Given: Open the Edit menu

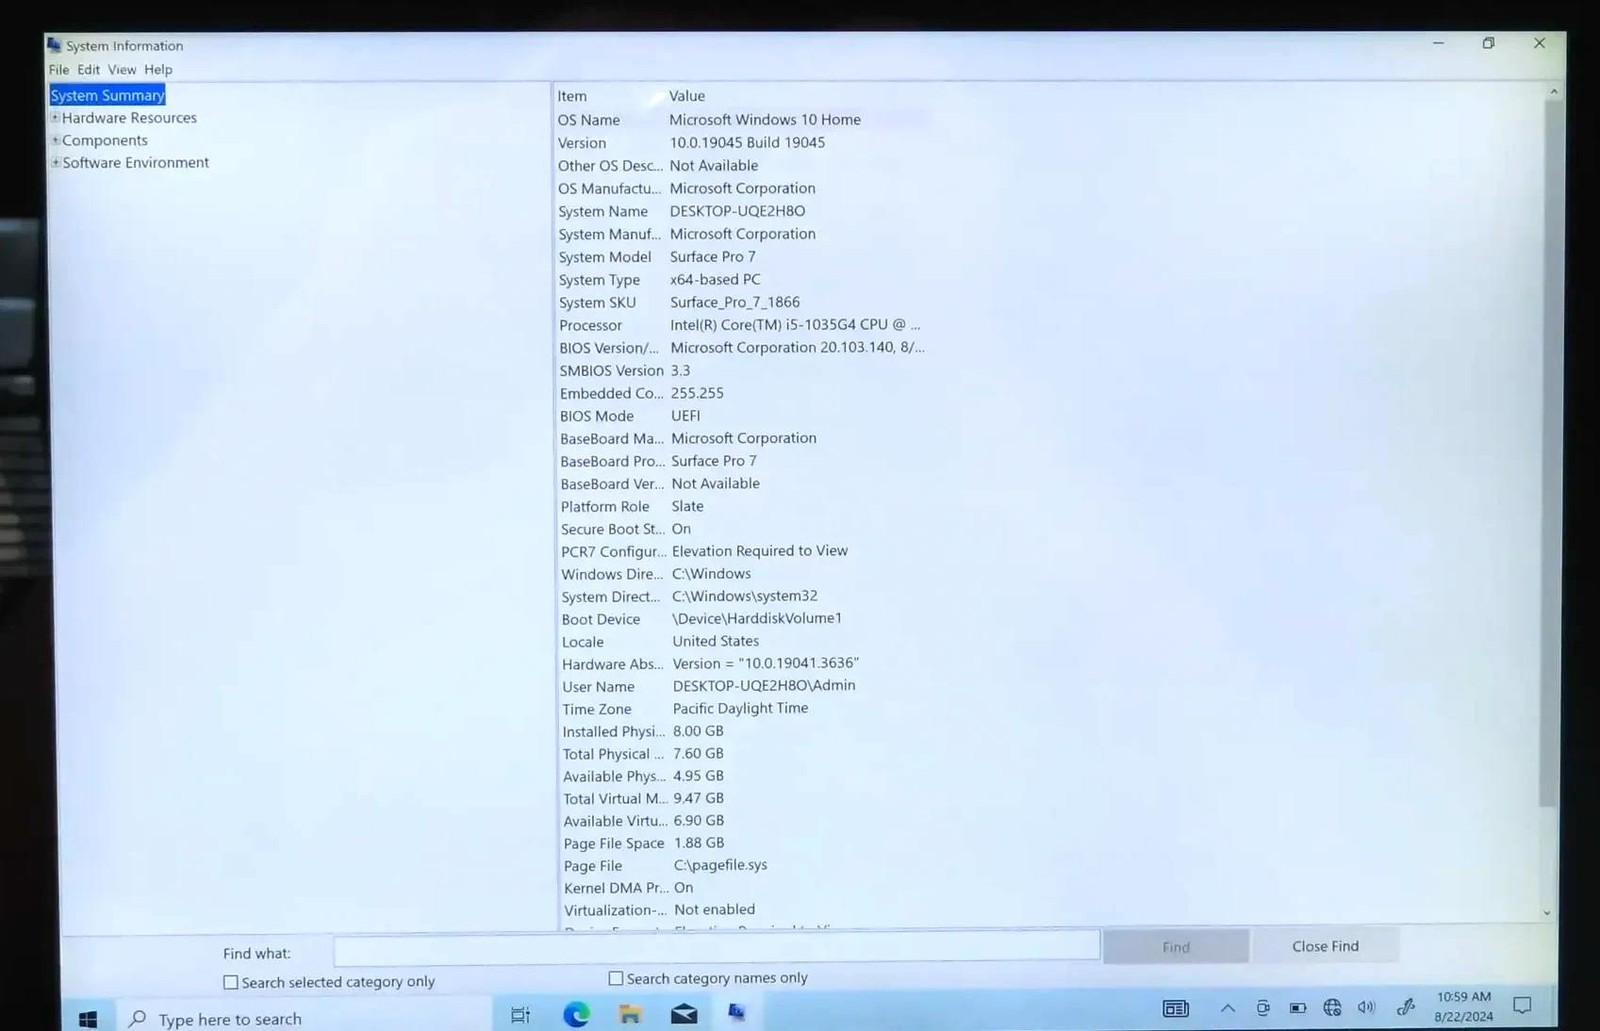Looking at the screenshot, I should coord(89,69).
